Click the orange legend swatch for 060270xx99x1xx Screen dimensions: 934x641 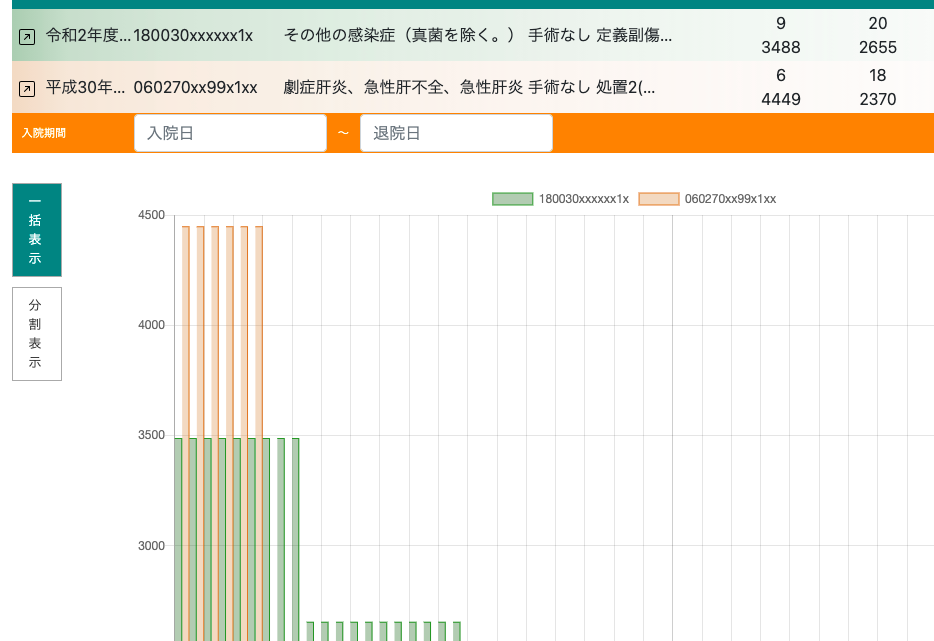(x=658, y=199)
